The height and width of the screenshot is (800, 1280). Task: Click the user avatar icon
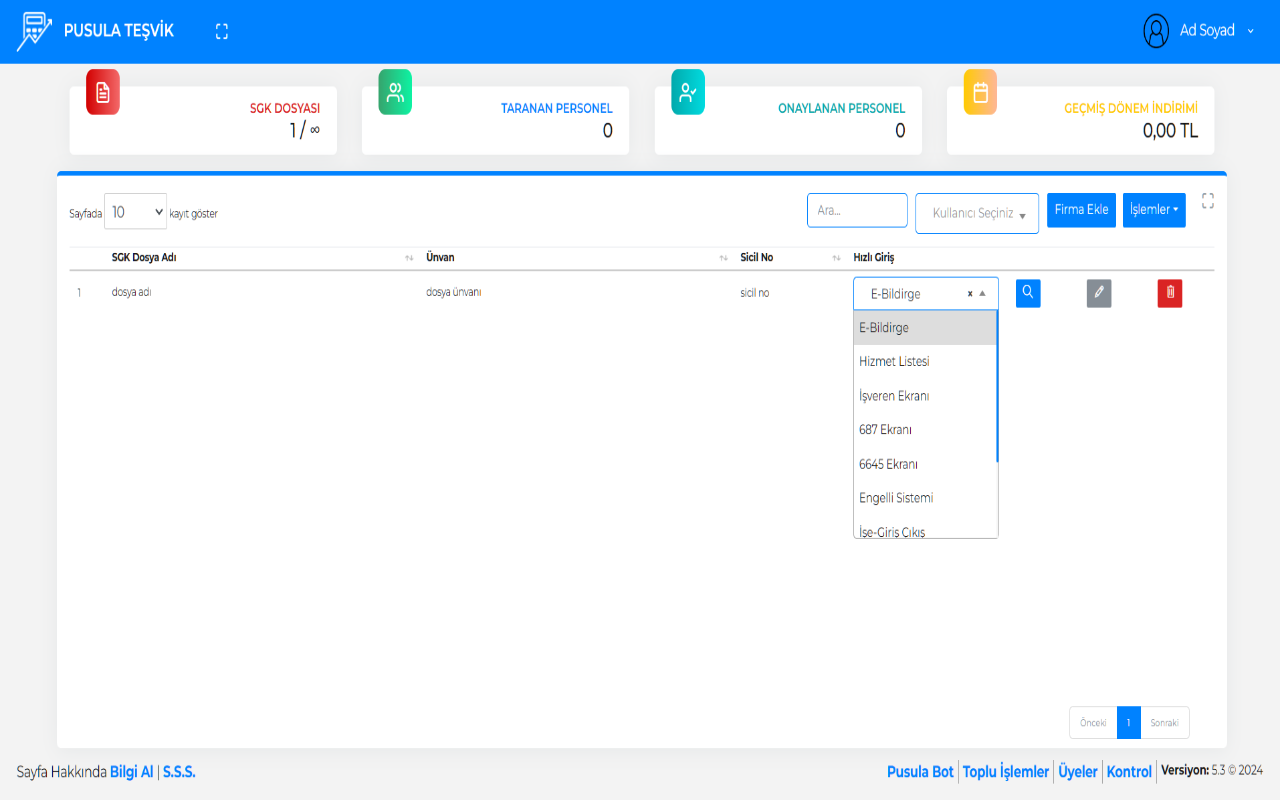(1156, 31)
